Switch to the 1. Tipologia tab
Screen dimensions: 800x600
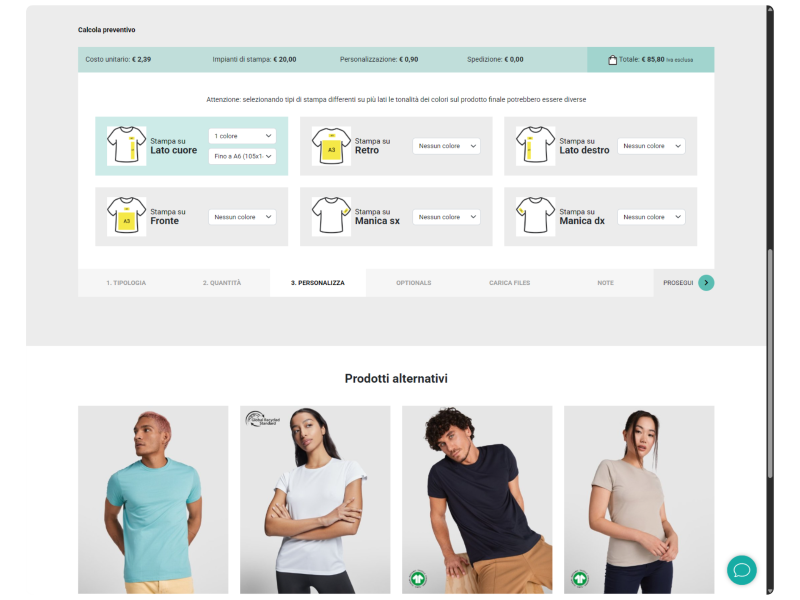(x=126, y=283)
